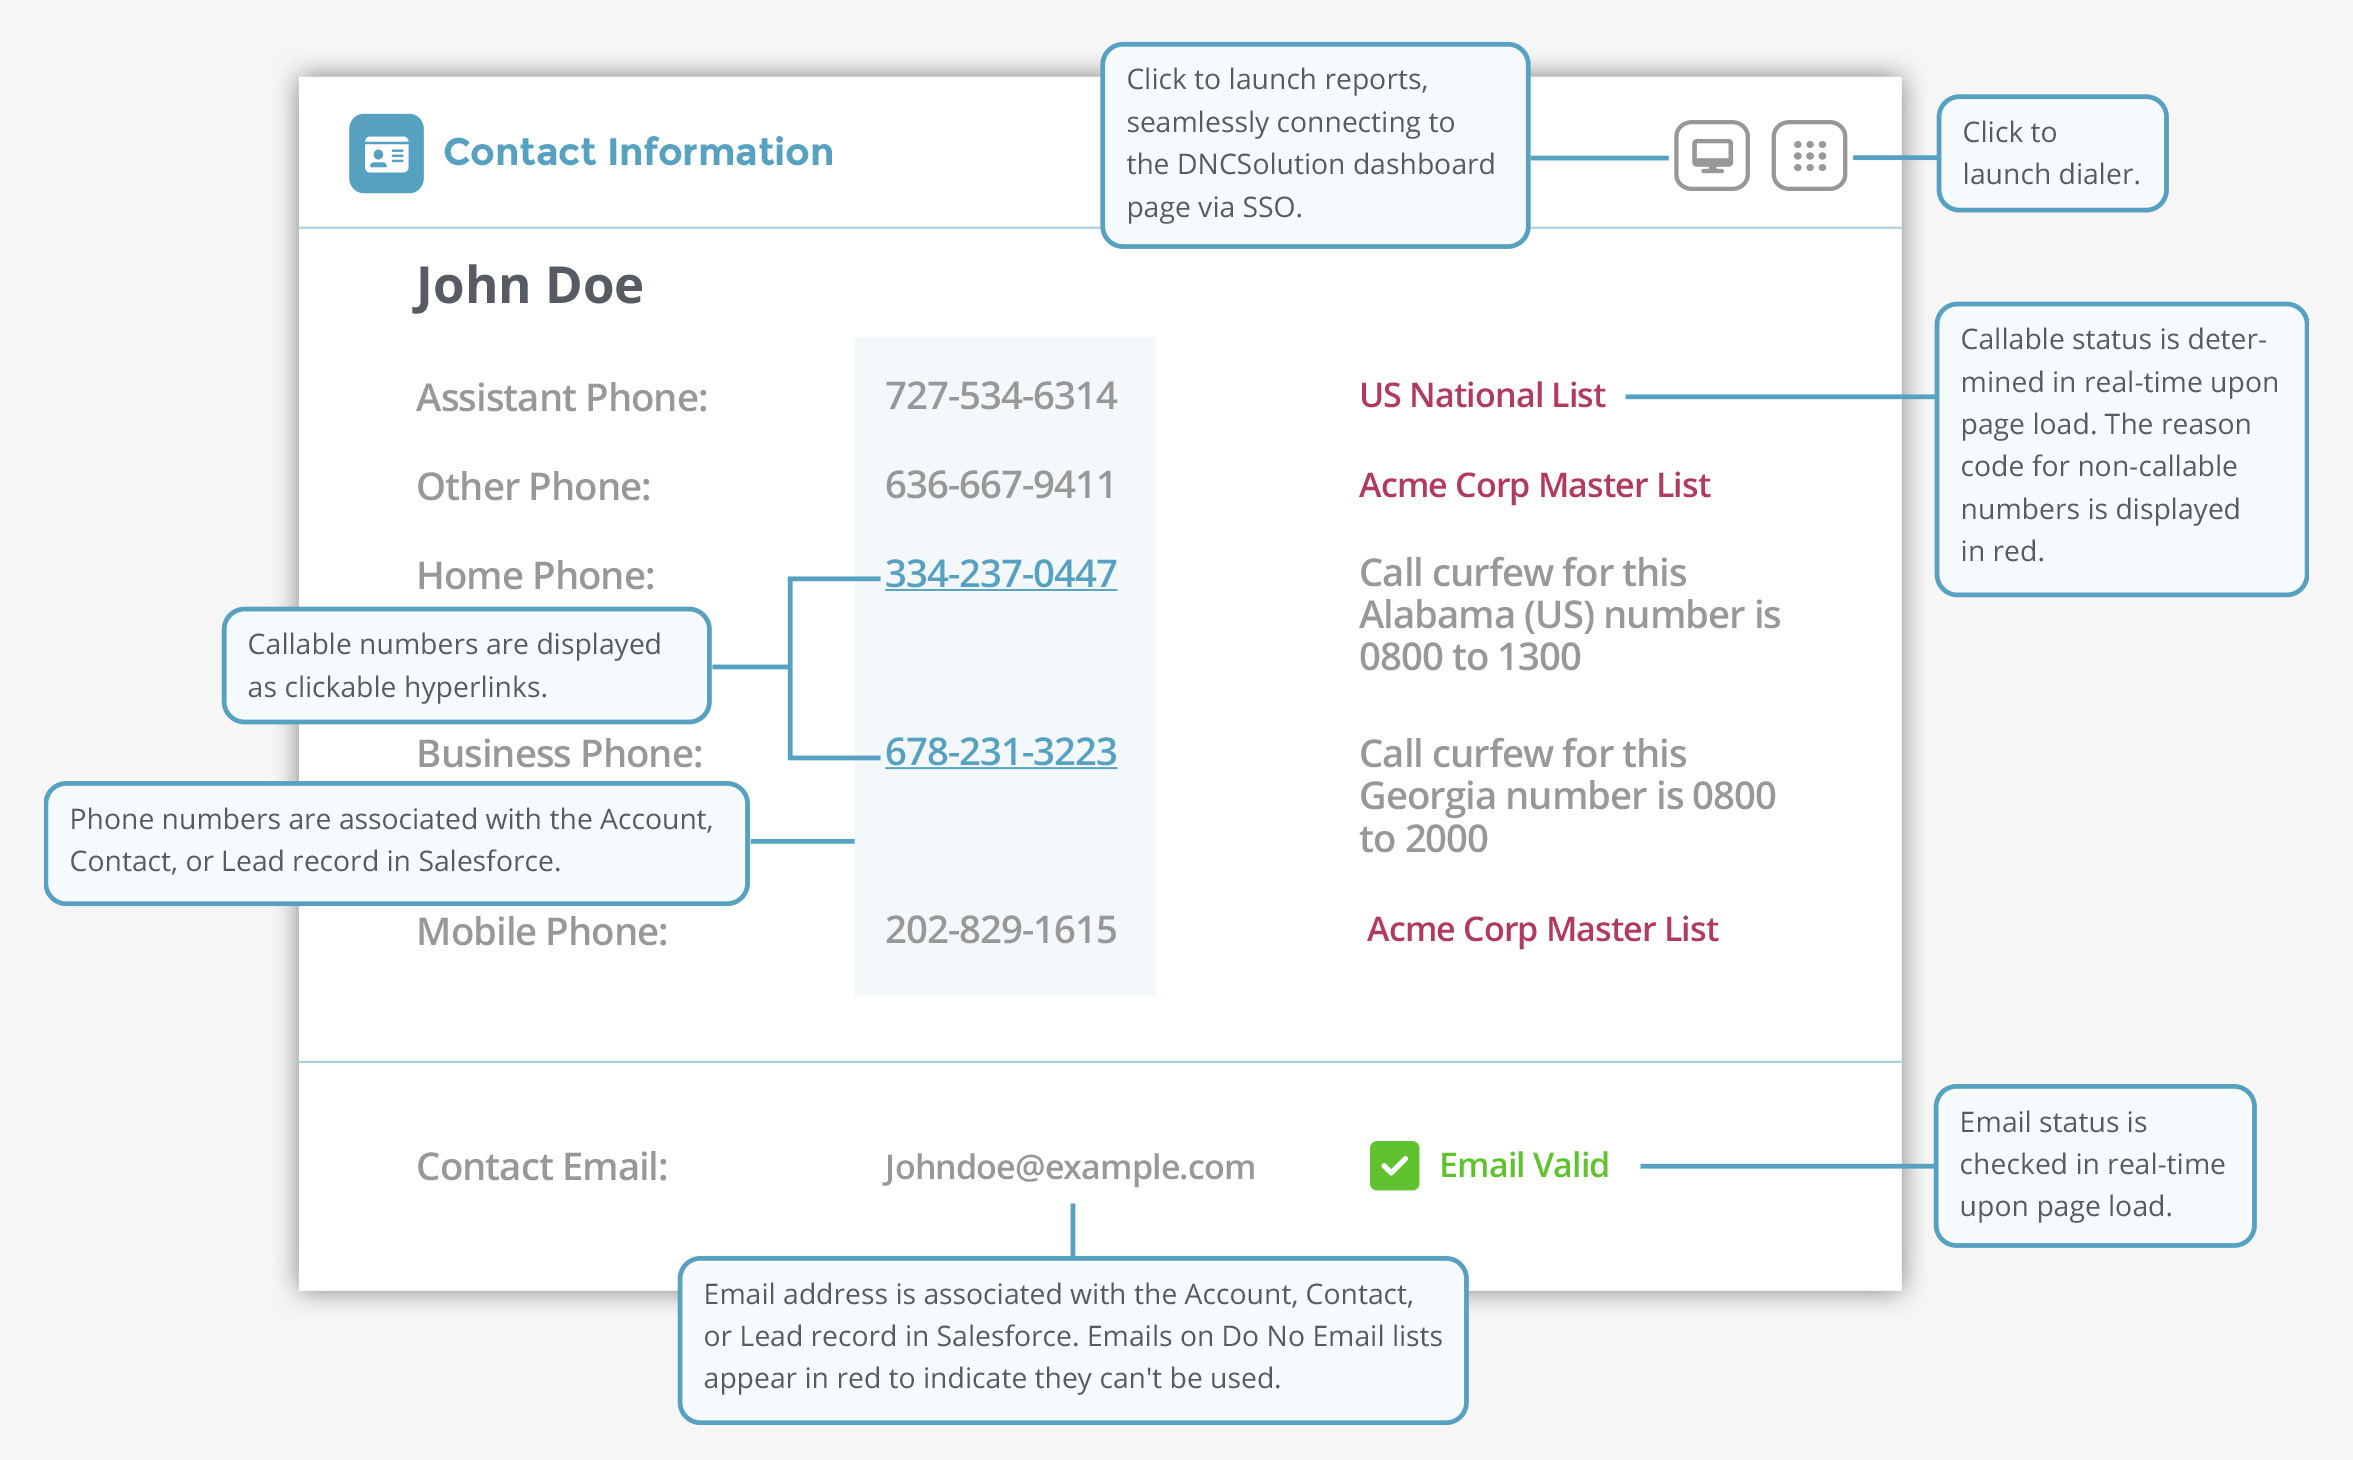Click Acme Corp Master List beside Other Phone
This screenshot has width=2353, height=1460.
pyautogui.click(x=1534, y=486)
